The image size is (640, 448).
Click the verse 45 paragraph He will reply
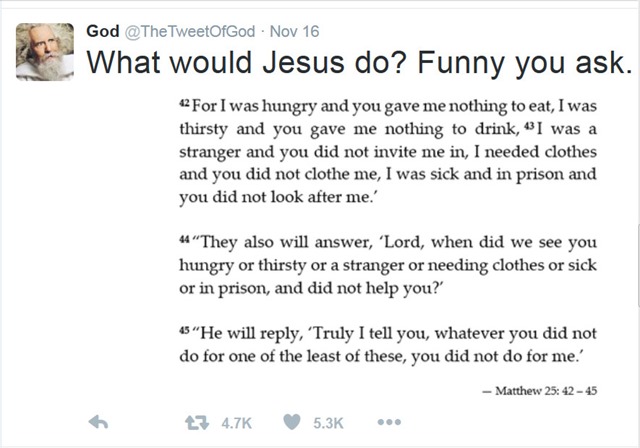[x=388, y=345]
